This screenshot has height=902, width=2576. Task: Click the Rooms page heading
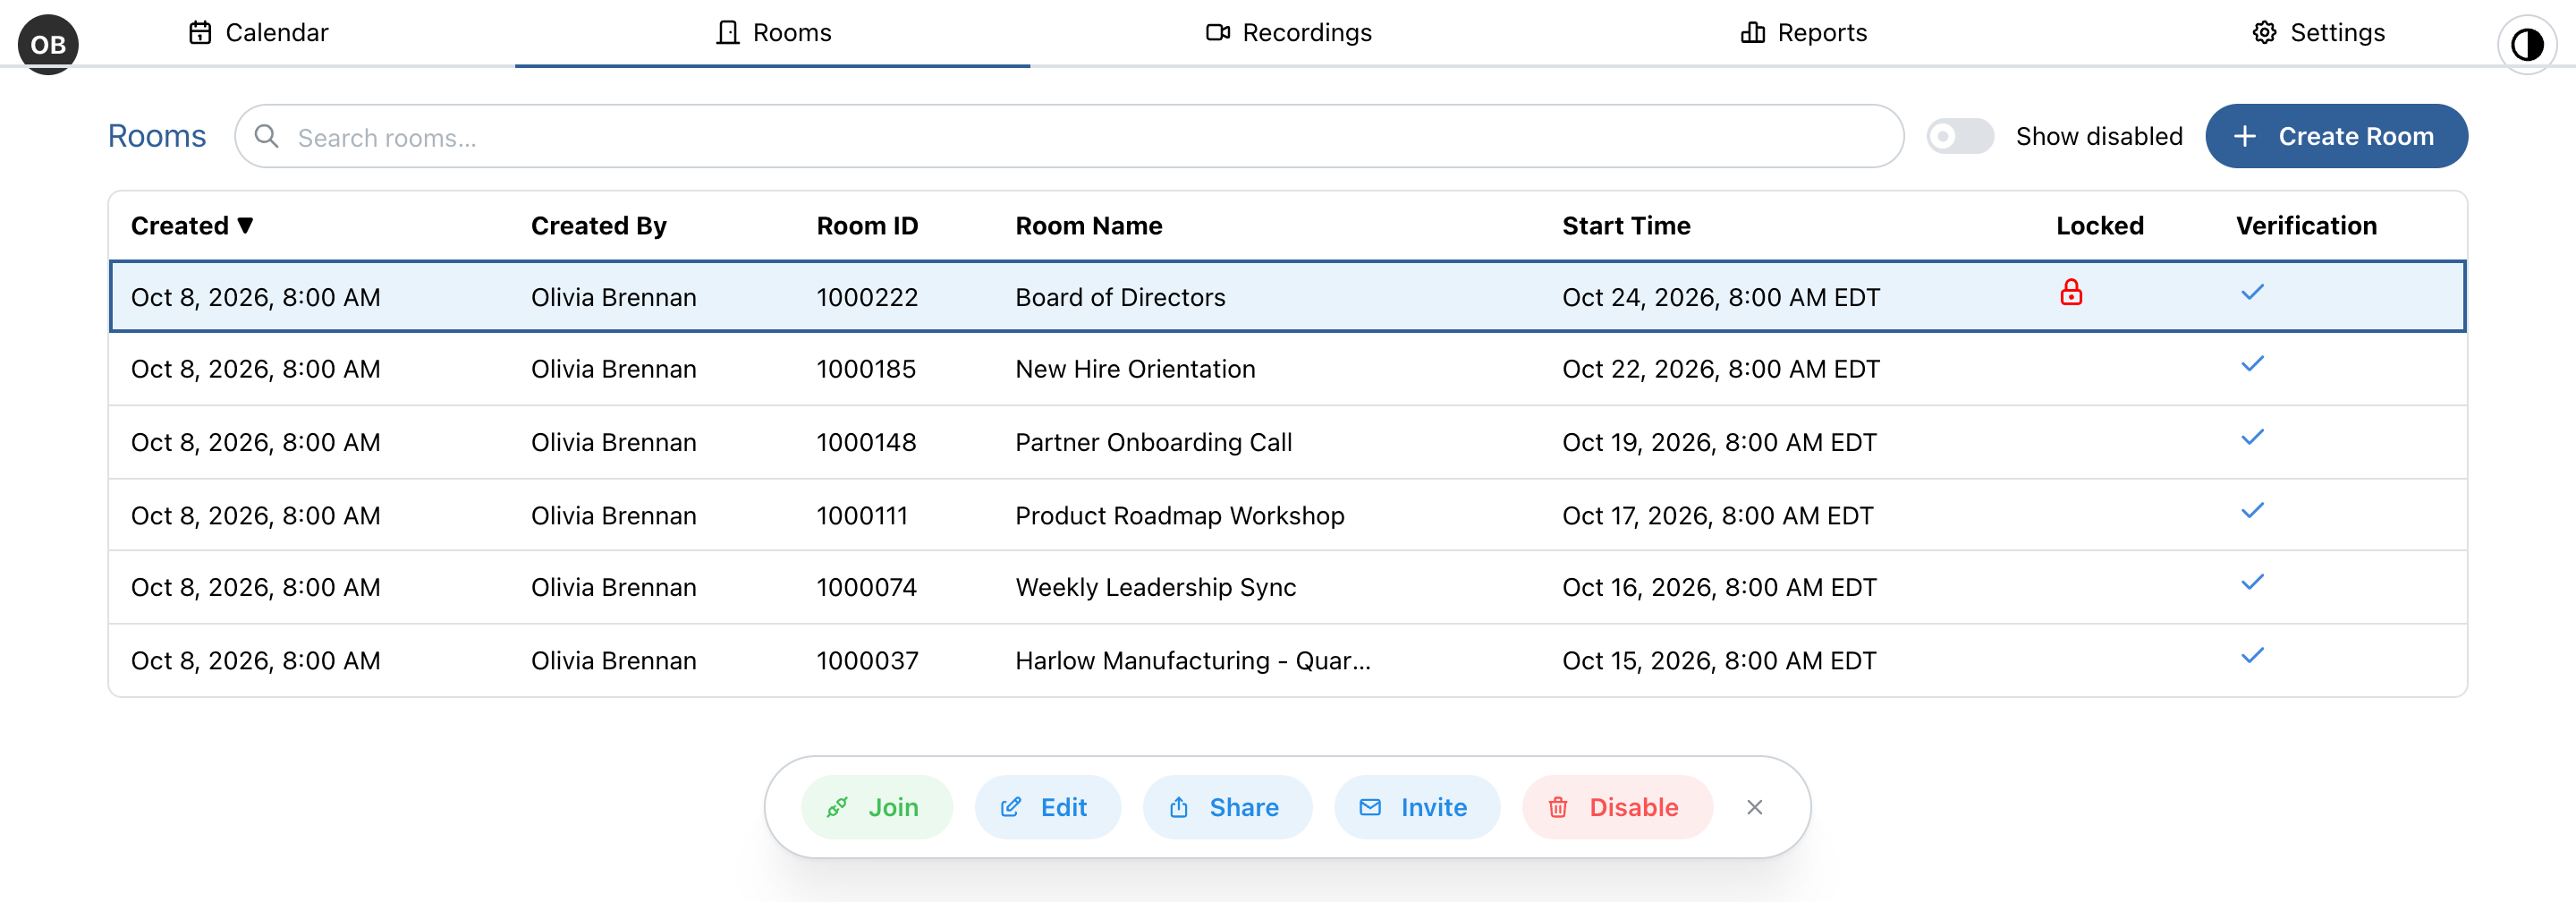(157, 136)
